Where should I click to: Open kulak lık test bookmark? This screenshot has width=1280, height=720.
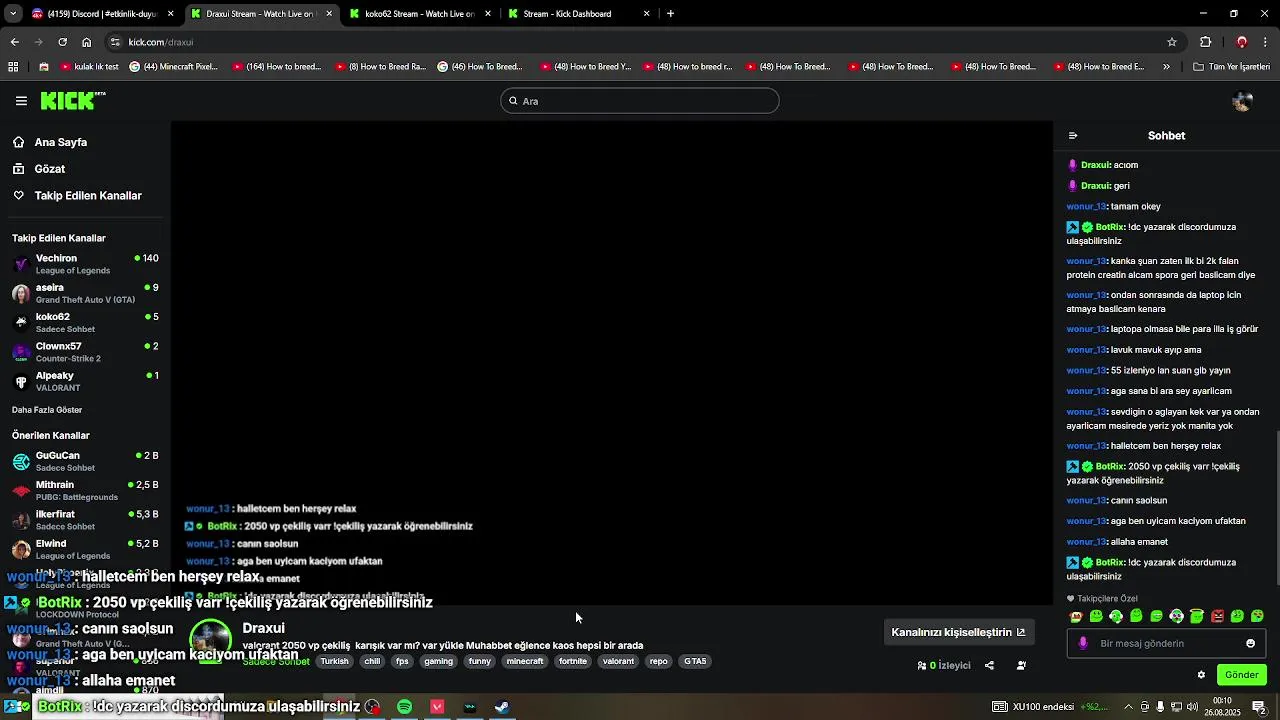point(89,67)
